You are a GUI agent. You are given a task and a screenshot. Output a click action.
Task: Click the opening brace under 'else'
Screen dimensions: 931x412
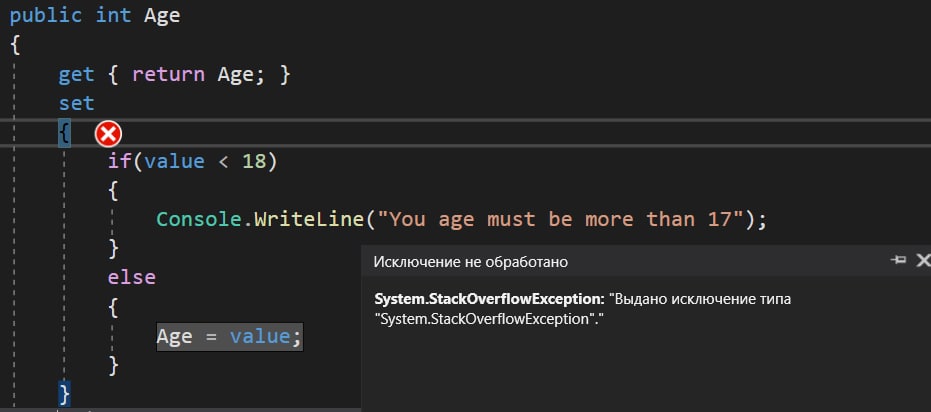pyautogui.click(x=113, y=308)
